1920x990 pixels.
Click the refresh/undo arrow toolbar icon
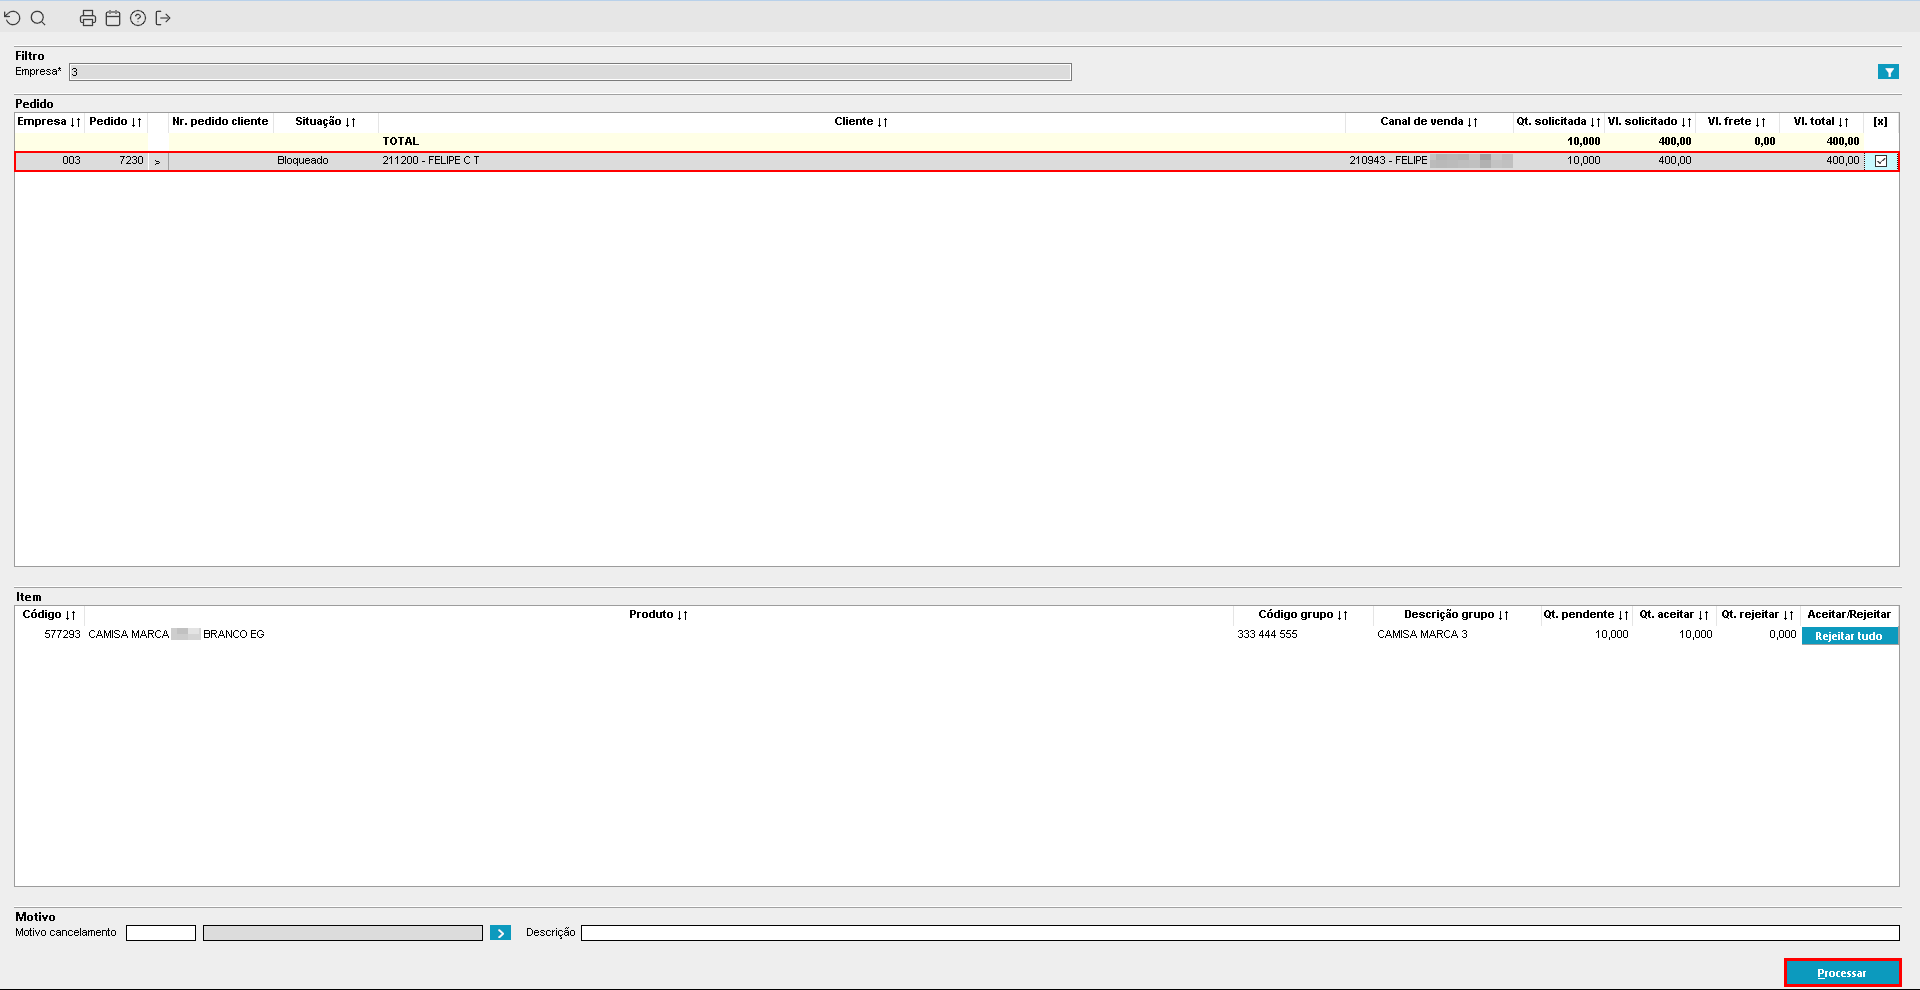tap(13, 18)
